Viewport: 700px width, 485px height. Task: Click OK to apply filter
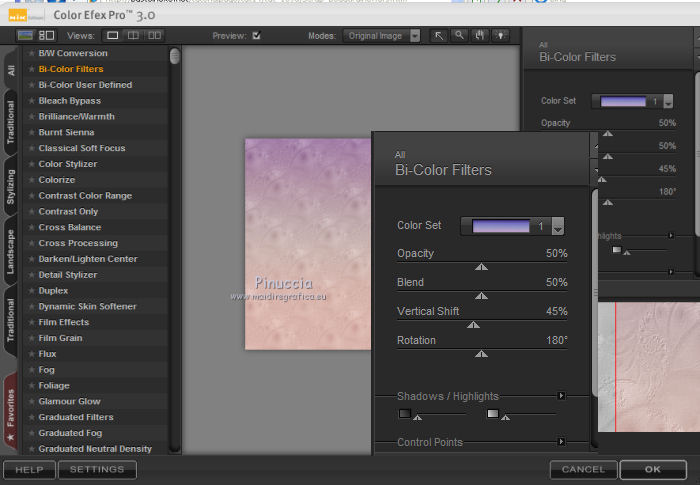[x=653, y=469]
